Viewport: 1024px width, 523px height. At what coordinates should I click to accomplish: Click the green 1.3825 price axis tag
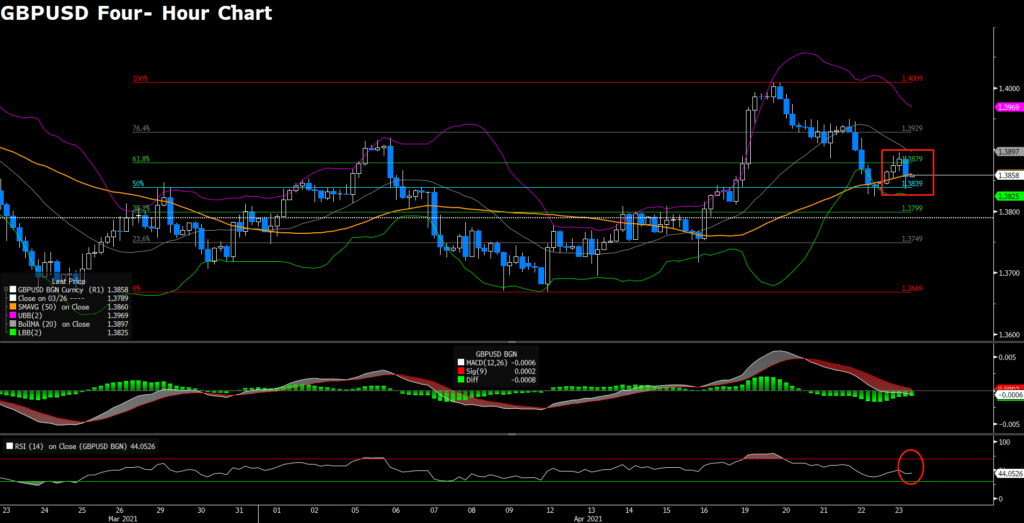click(x=1008, y=196)
